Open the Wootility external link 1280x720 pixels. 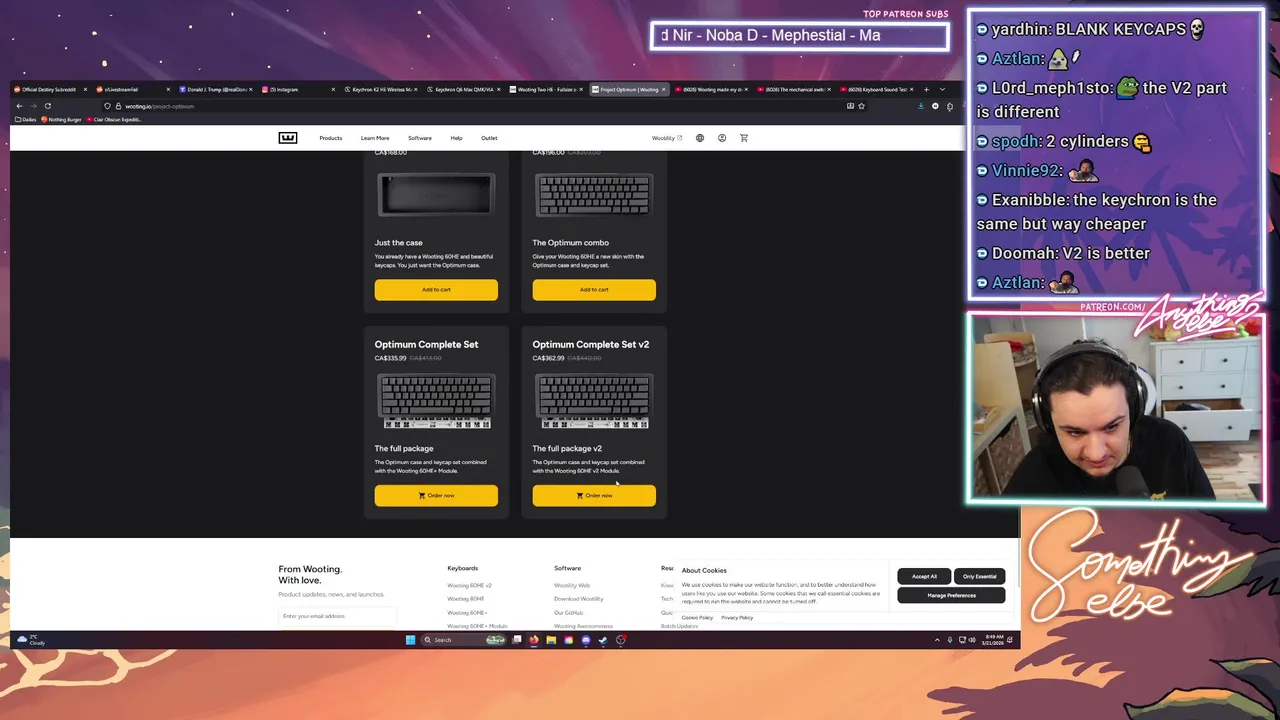(667, 138)
